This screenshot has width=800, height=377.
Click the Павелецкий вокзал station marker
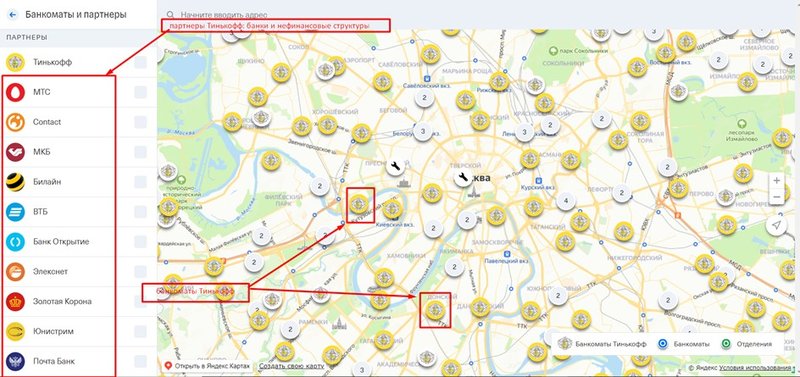coord(507,253)
